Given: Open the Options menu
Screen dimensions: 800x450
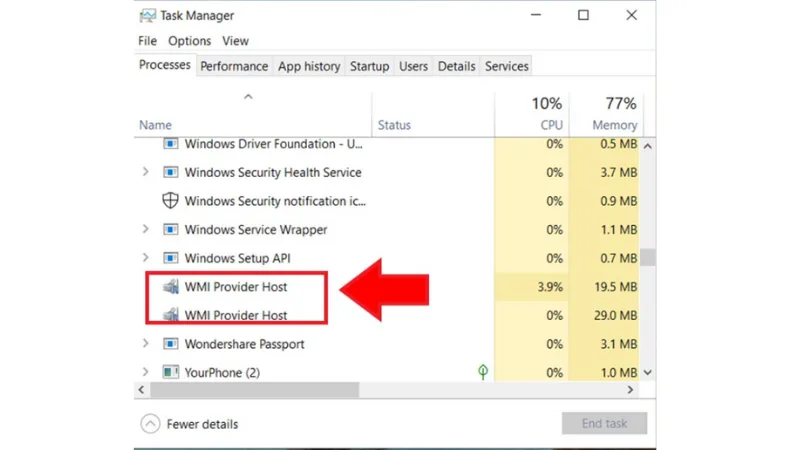Looking at the screenshot, I should pos(189,41).
